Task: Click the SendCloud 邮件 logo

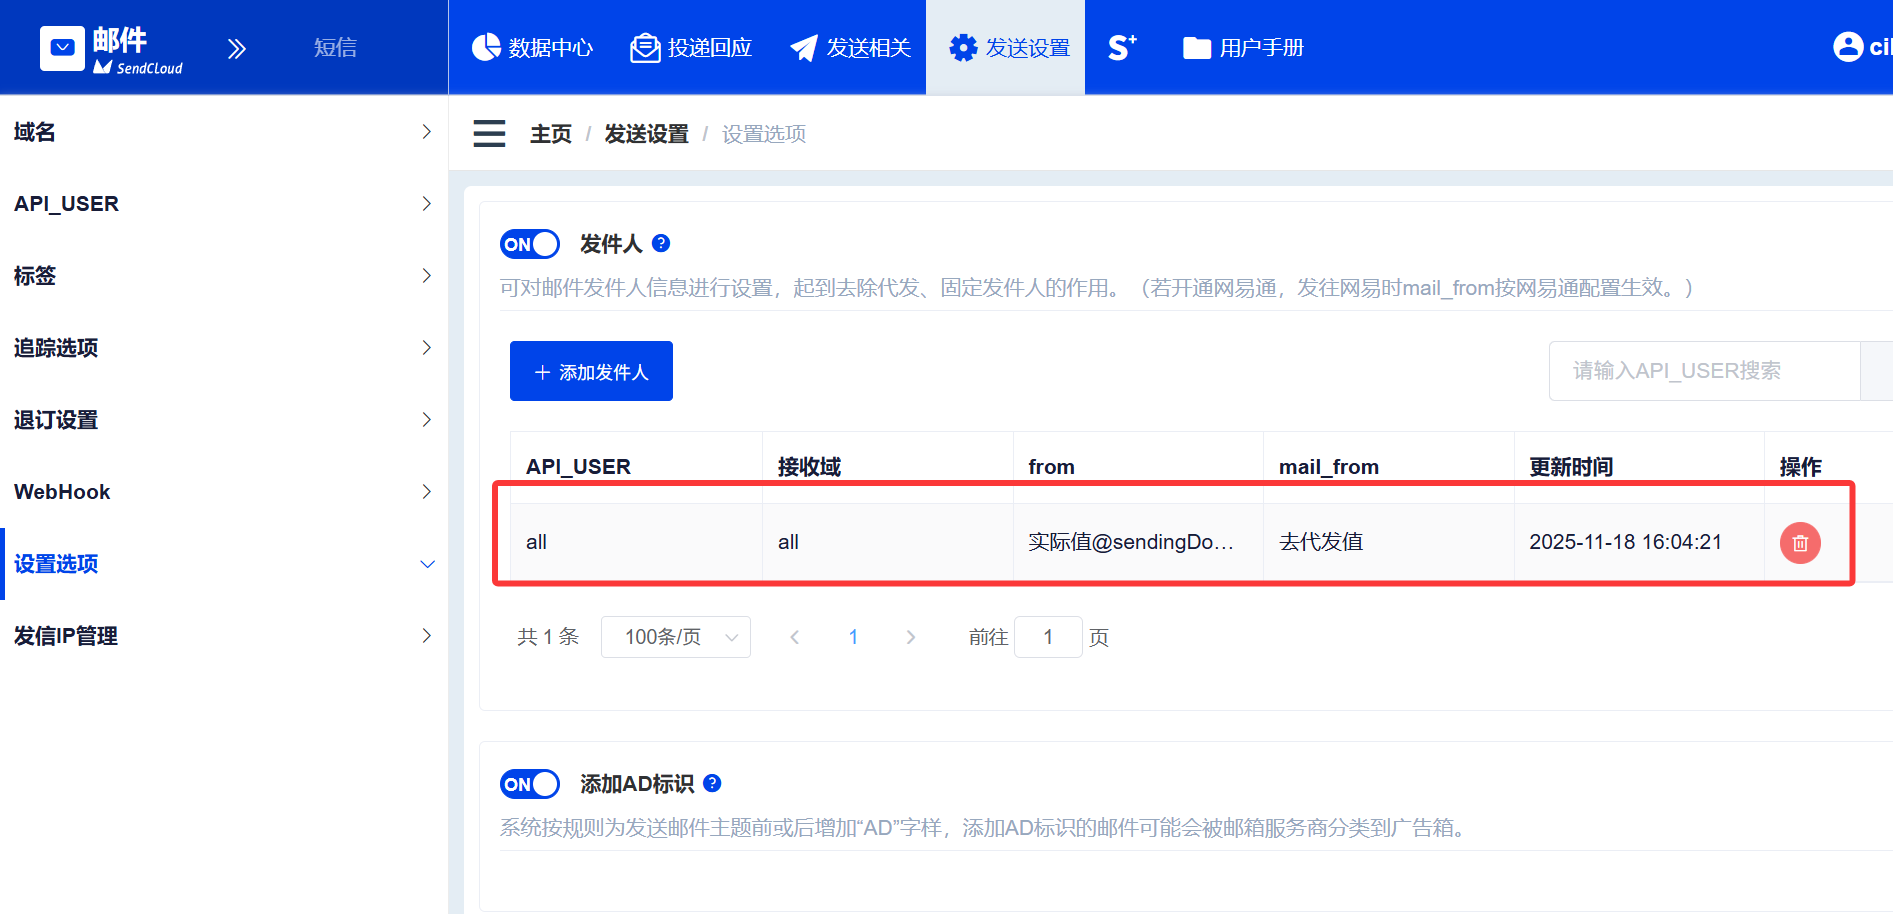Action: (x=112, y=48)
